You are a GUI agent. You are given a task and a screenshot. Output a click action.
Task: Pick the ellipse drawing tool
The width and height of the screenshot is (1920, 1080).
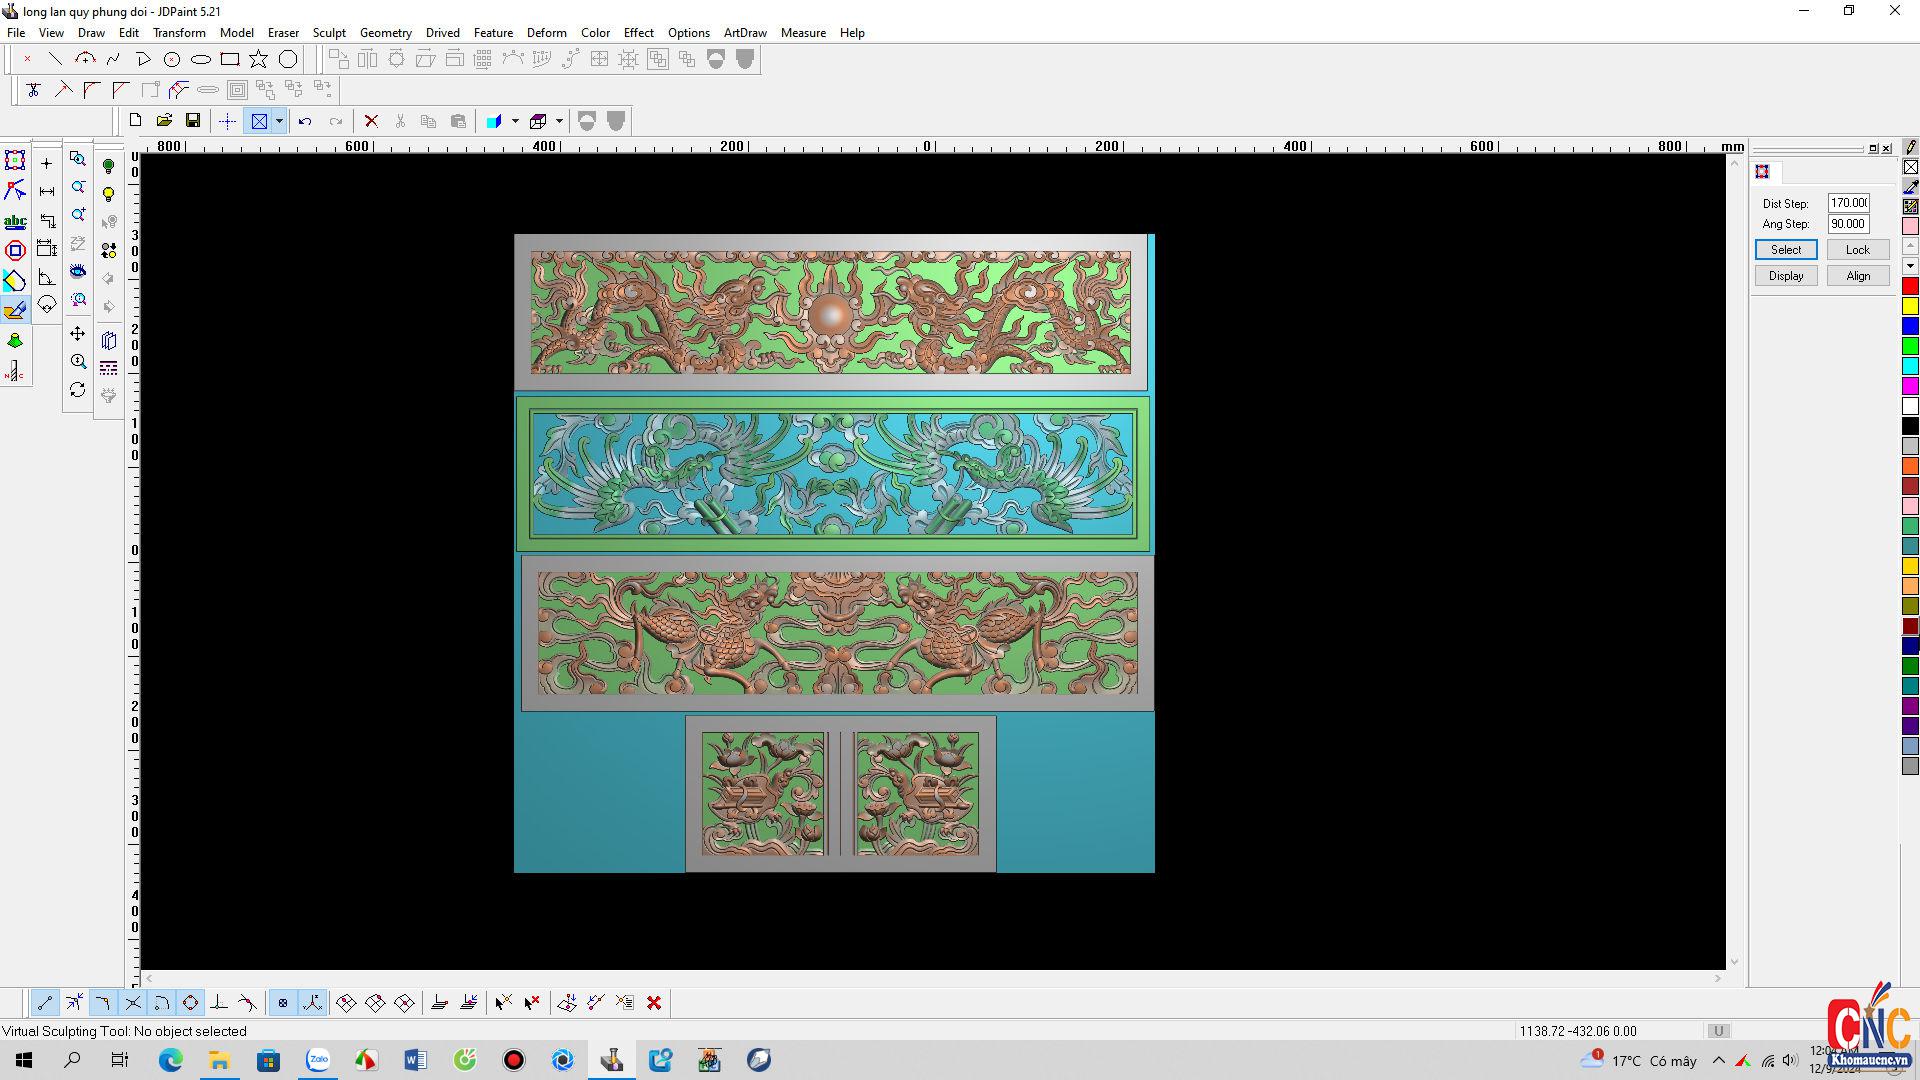click(201, 59)
